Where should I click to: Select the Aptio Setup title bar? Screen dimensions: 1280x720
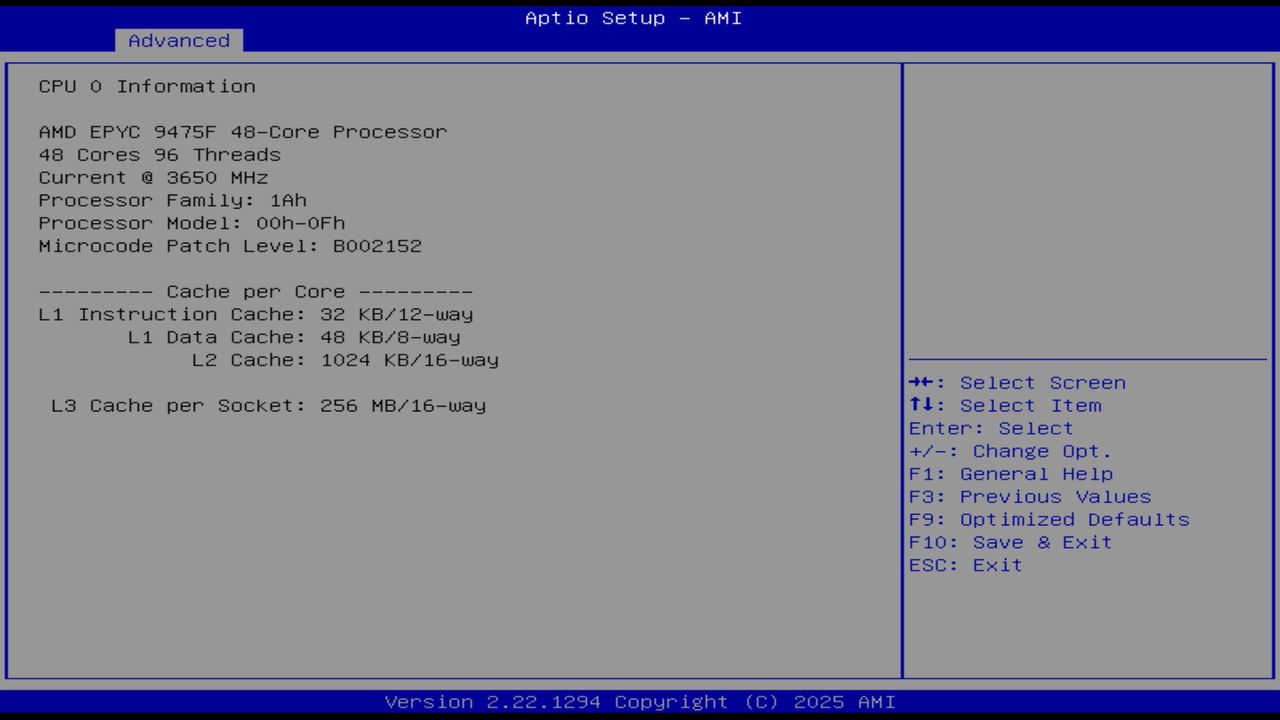[x=632, y=18]
